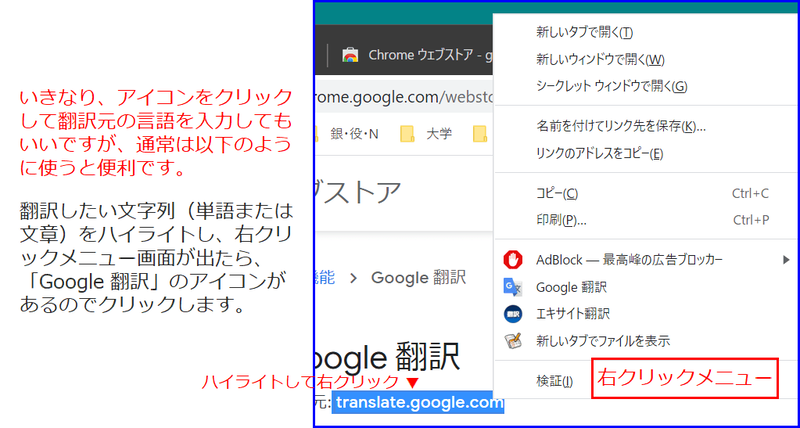Click the highlighted translate.google.com link
The width and height of the screenshot is (800, 428).
418,402
